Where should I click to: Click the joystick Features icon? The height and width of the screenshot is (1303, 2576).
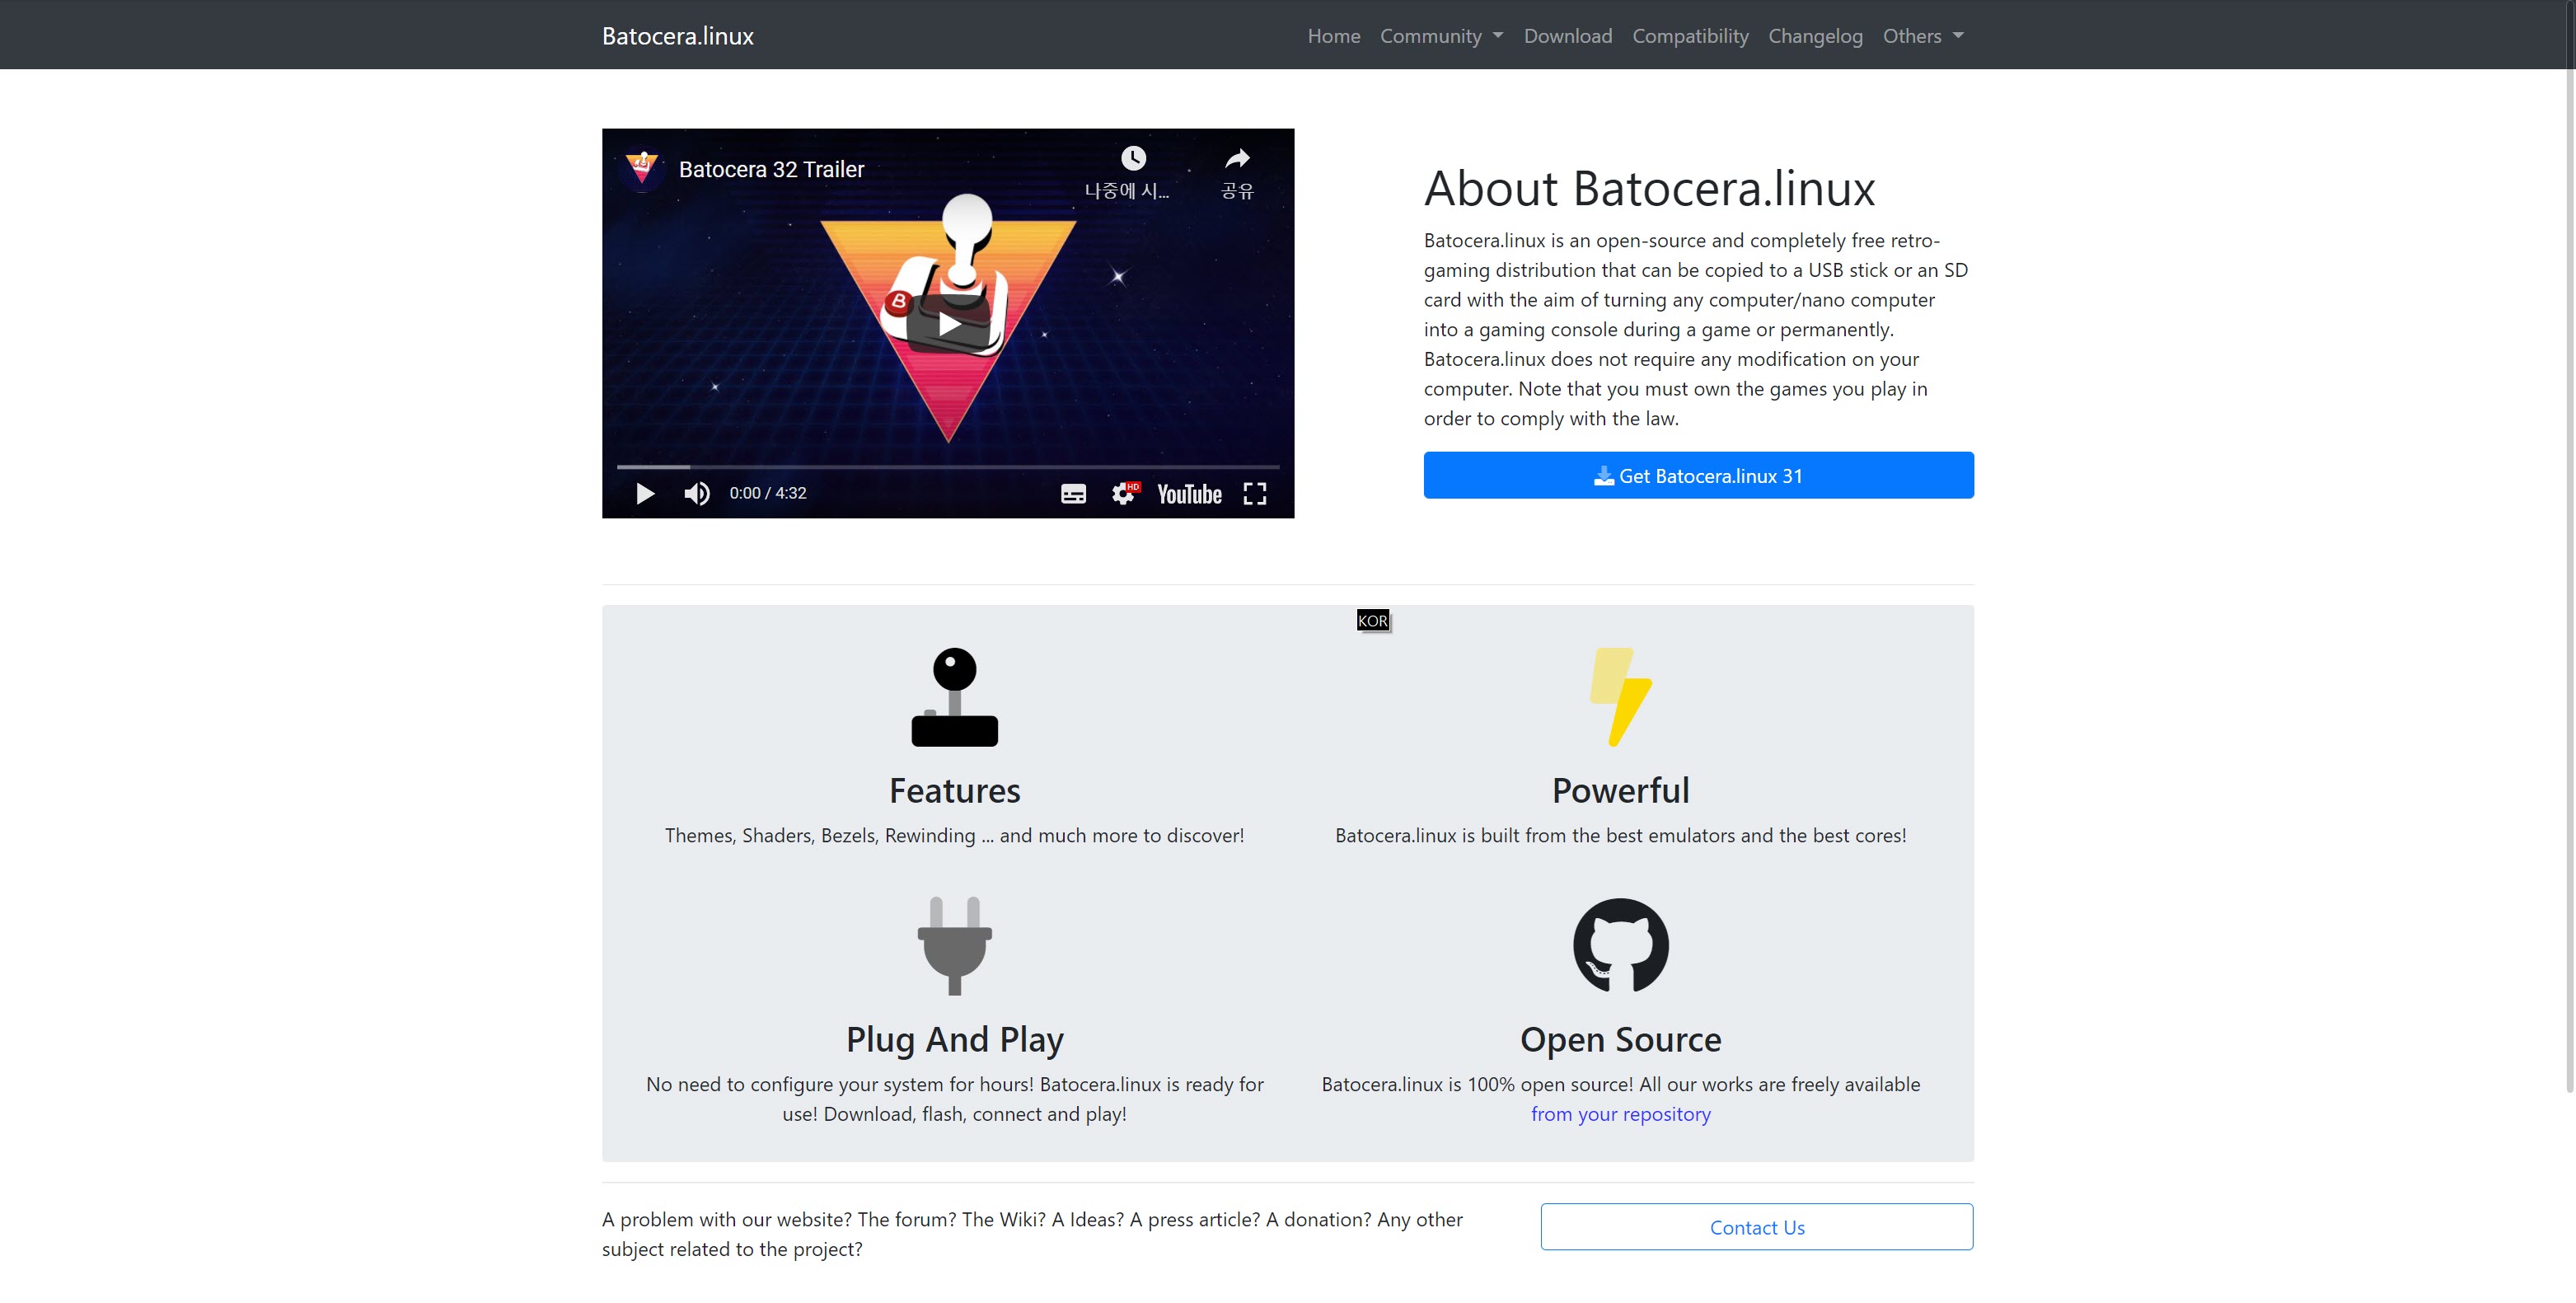pyautogui.click(x=954, y=697)
